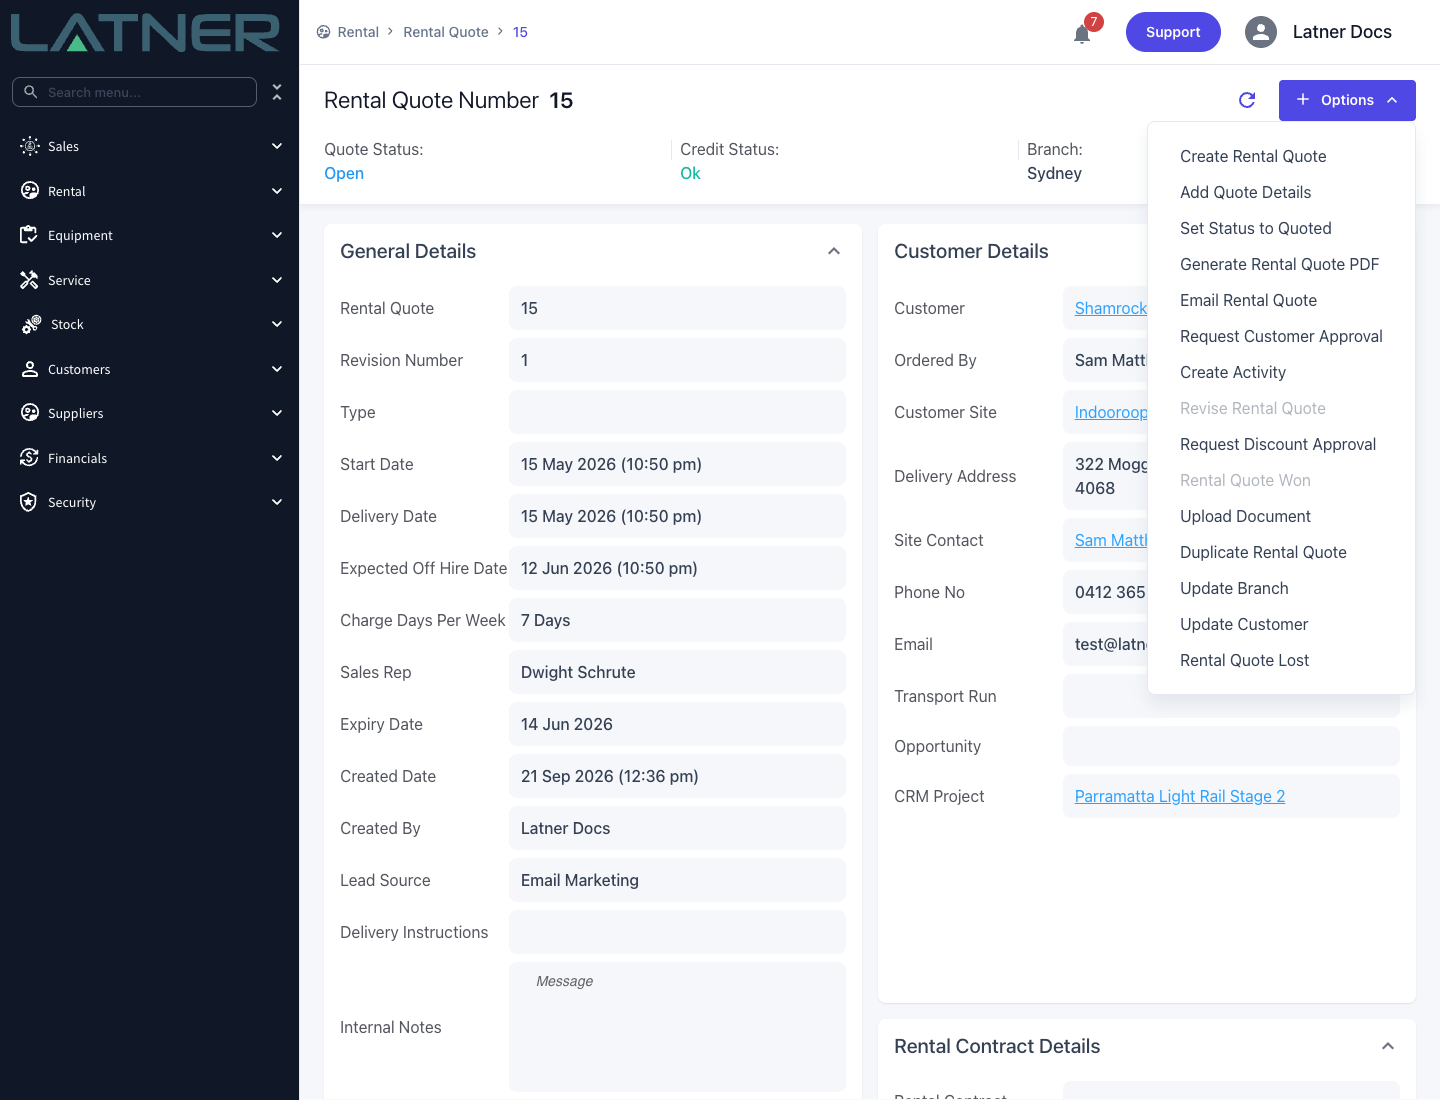Click the Internal Notes message box
1440x1100 pixels.
pos(677,1027)
